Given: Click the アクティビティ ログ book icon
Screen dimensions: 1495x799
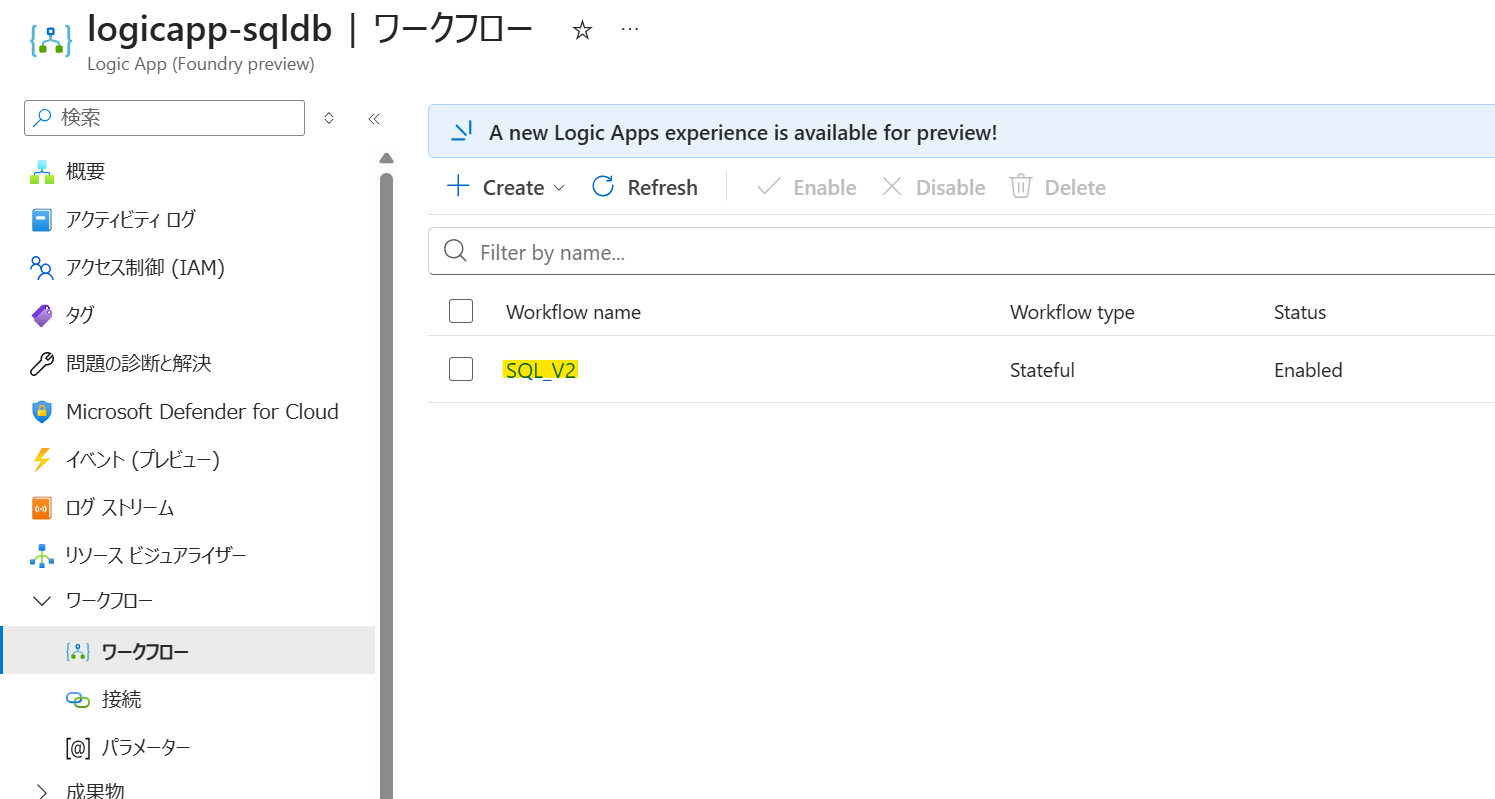Looking at the screenshot, I should pos(41,220).
